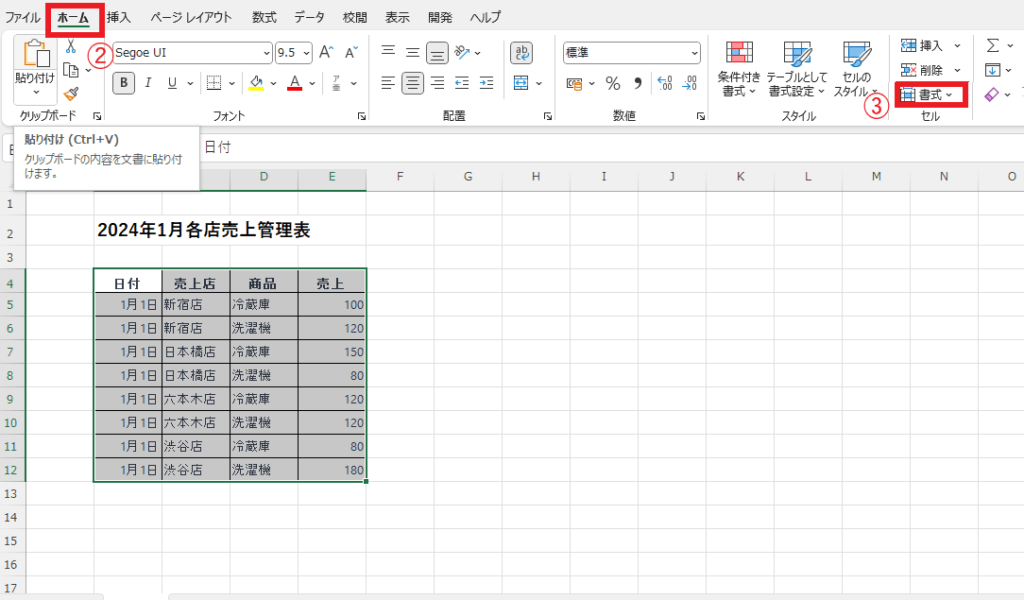The height and width of the screenshot is (600, 1024).
Task: Click the formula bar showing 日付
Action: (611, 148)
